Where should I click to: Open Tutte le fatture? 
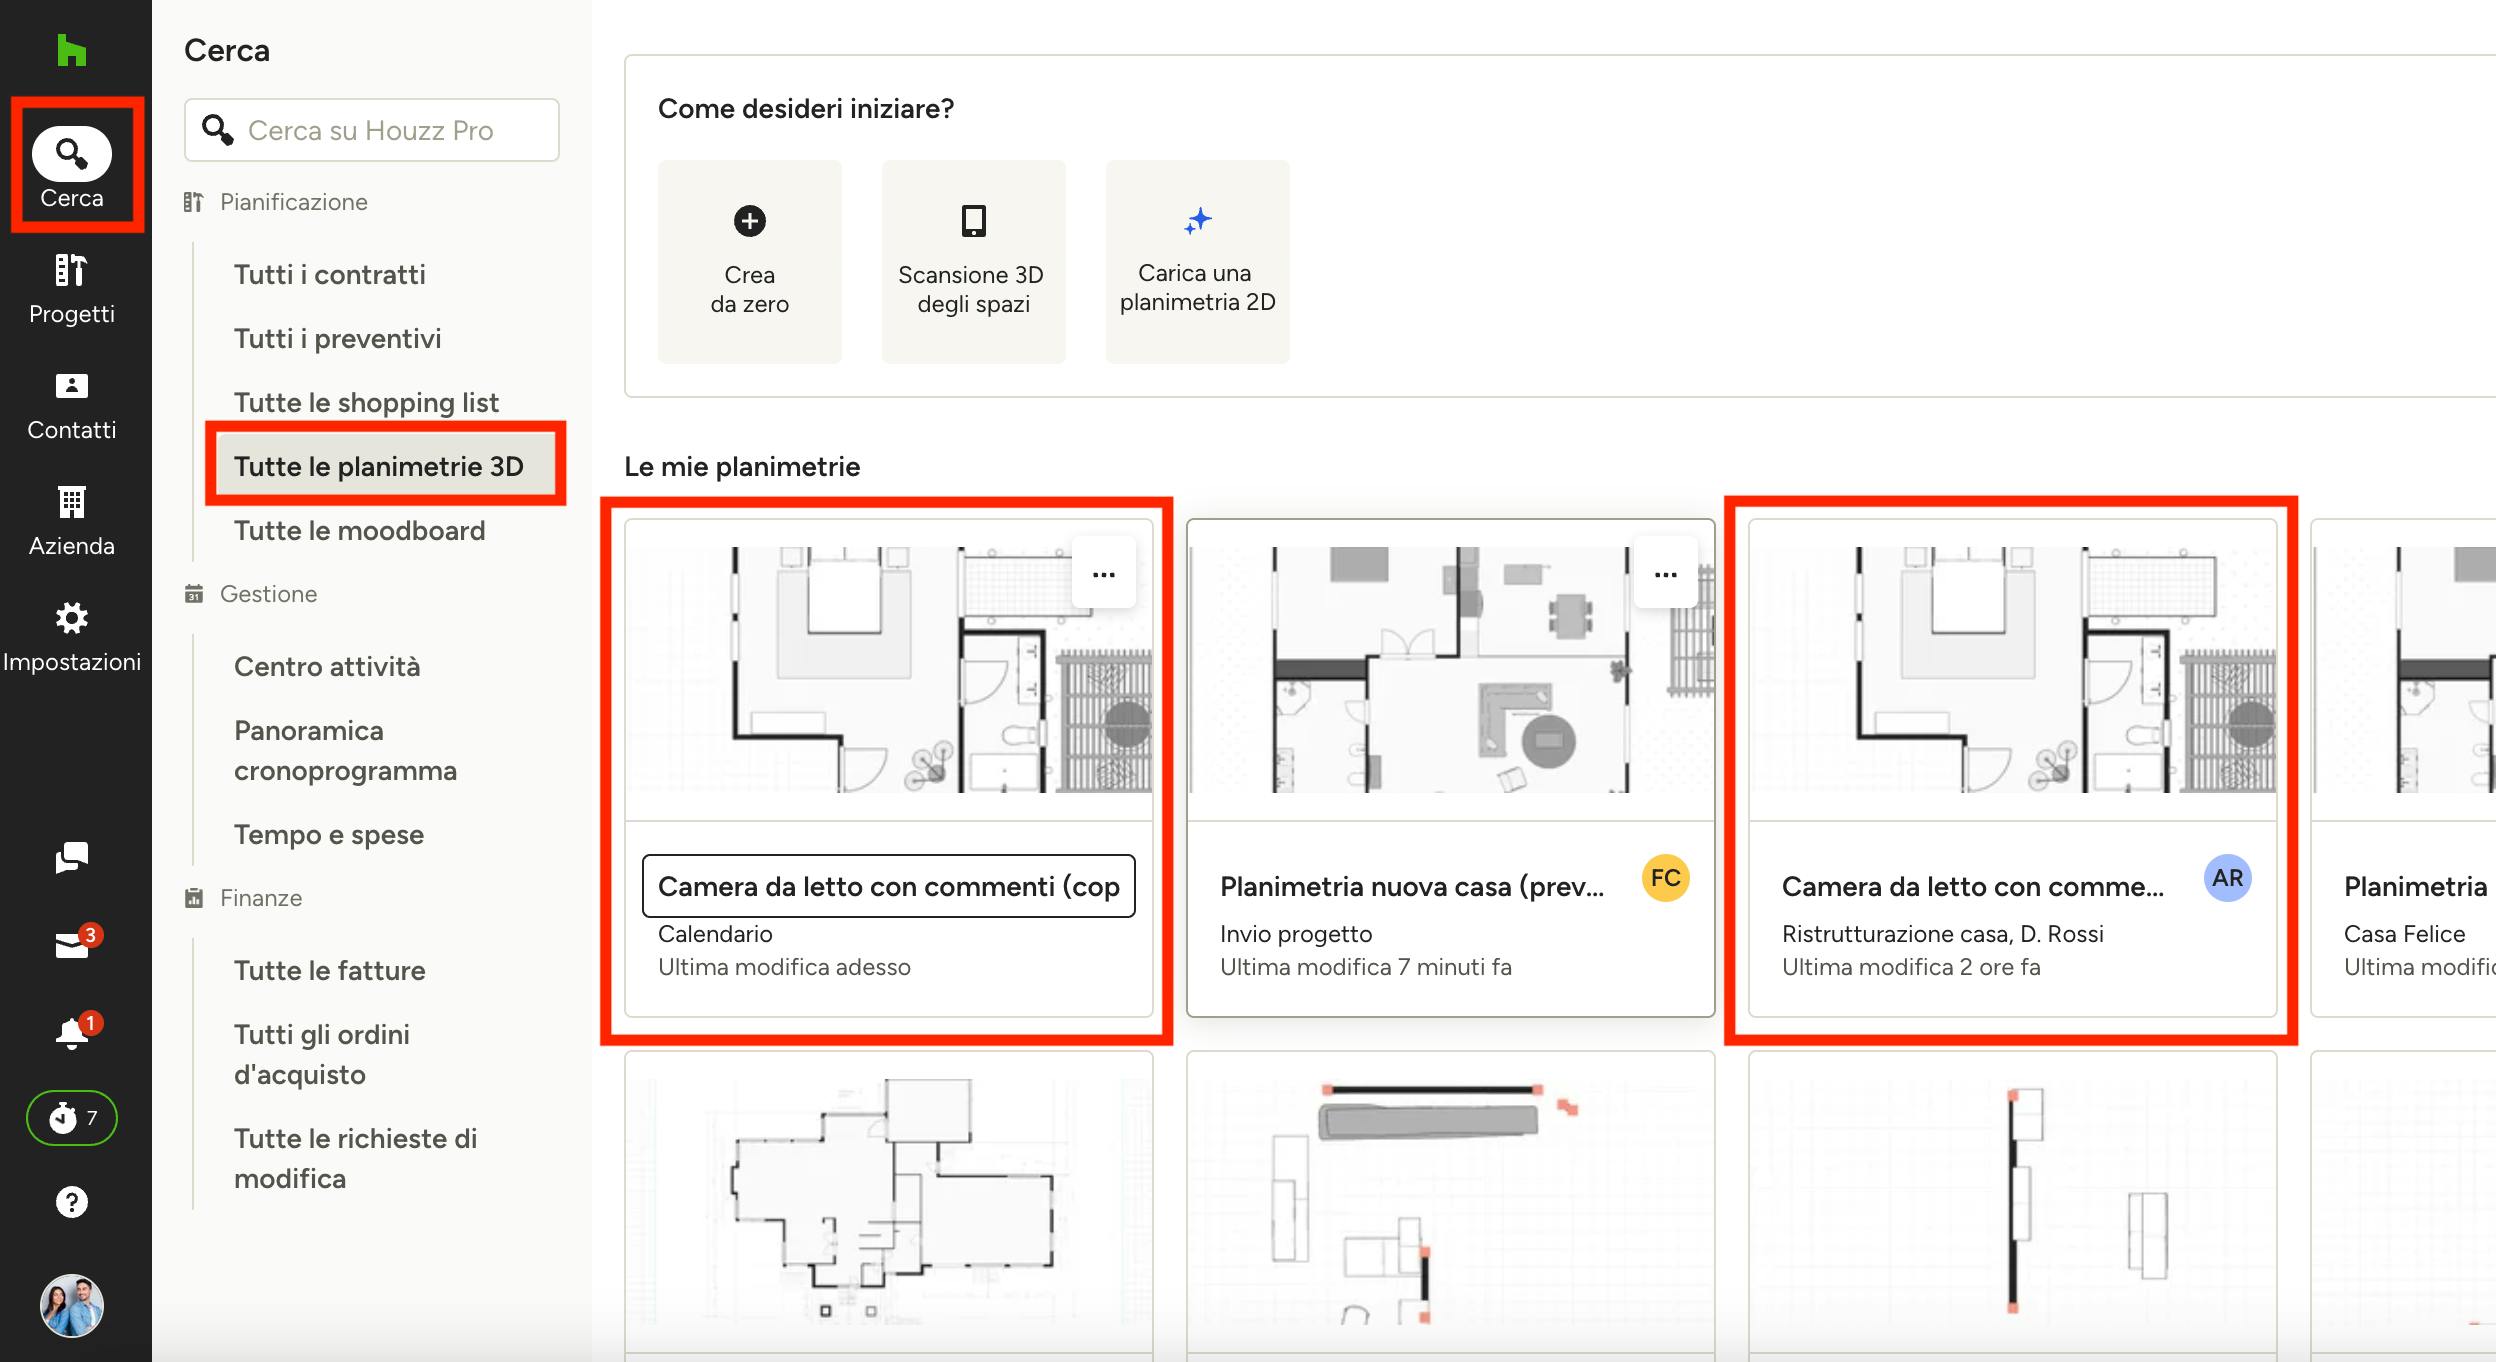pyautogui.click(x=330, y=970)
